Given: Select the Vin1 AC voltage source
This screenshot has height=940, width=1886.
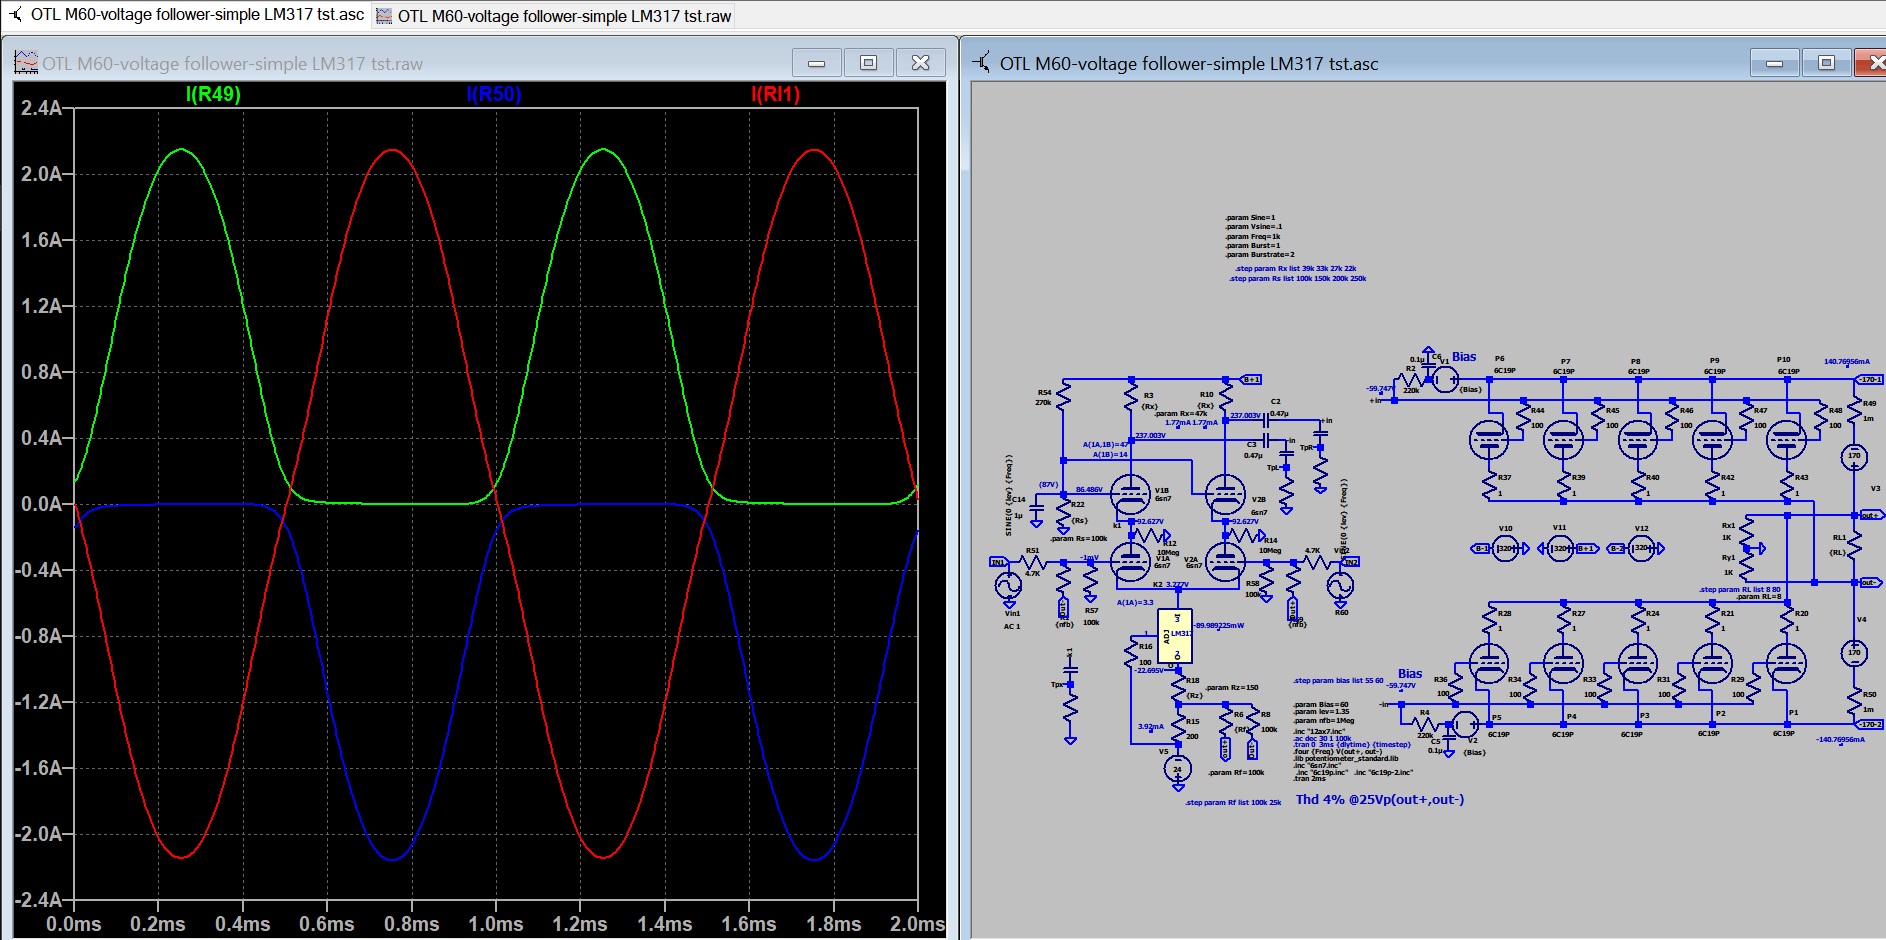Looking at the screenshot, I should 1009,585.
